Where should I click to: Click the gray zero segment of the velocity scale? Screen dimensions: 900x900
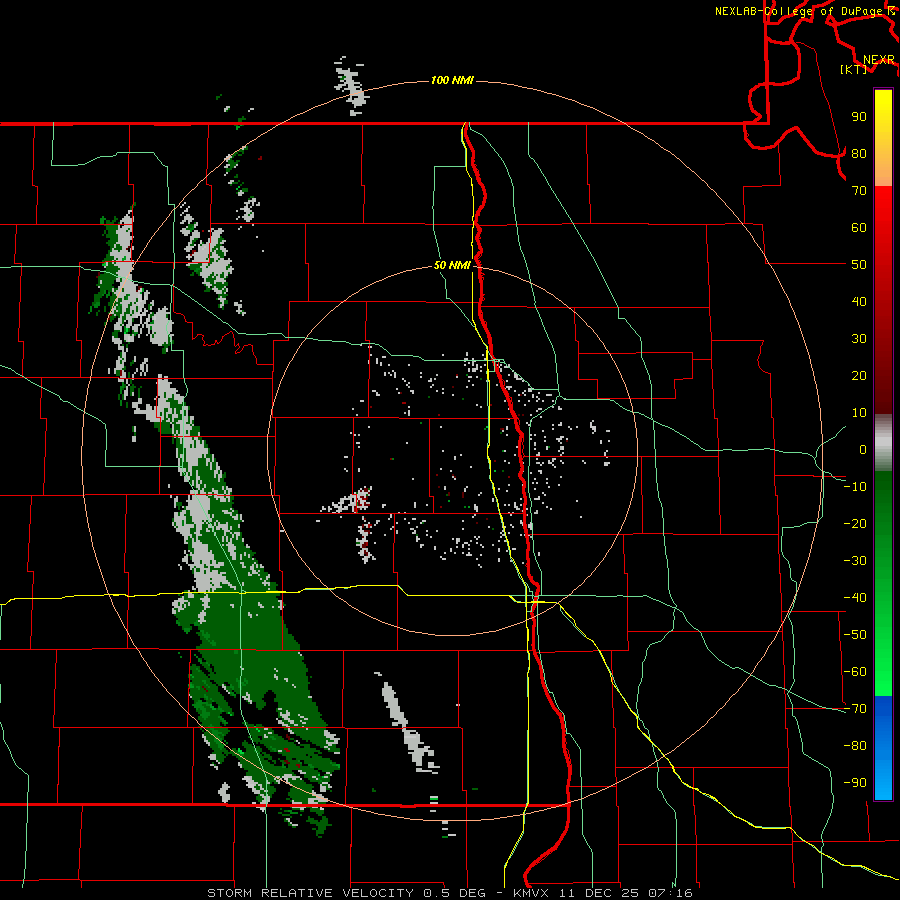pyautogui.click(x=883, y=443)
